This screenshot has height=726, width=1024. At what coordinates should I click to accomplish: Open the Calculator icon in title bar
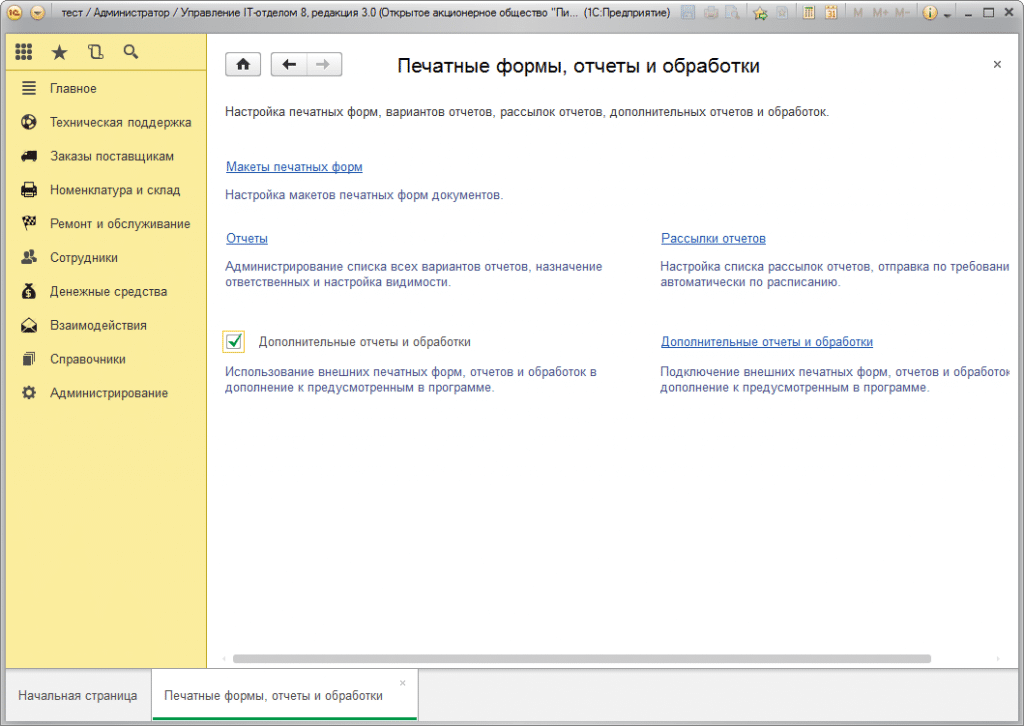(808, 12)
